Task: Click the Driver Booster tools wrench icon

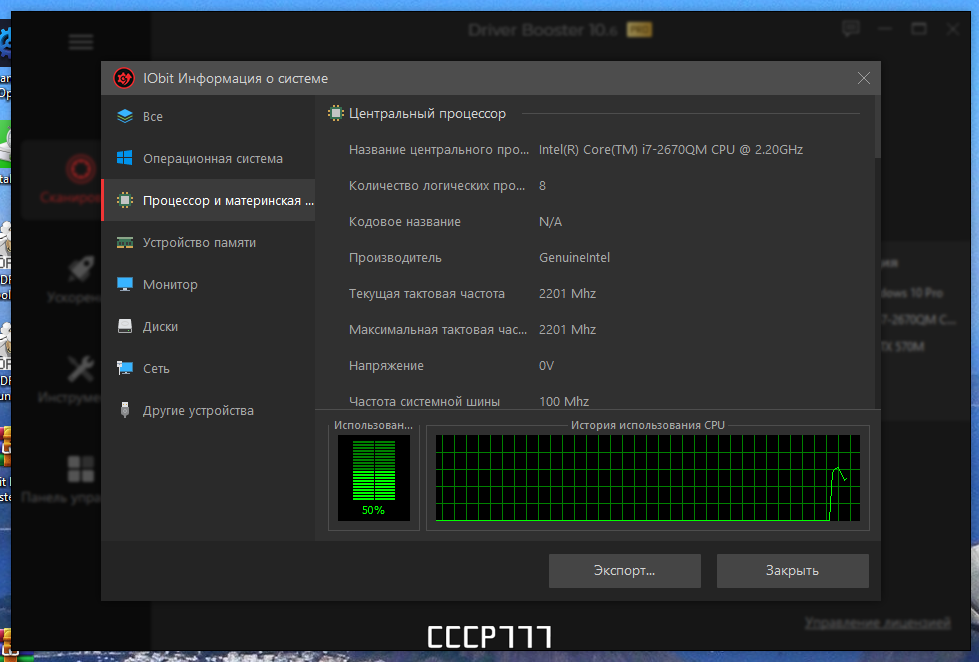Action: 81,368
